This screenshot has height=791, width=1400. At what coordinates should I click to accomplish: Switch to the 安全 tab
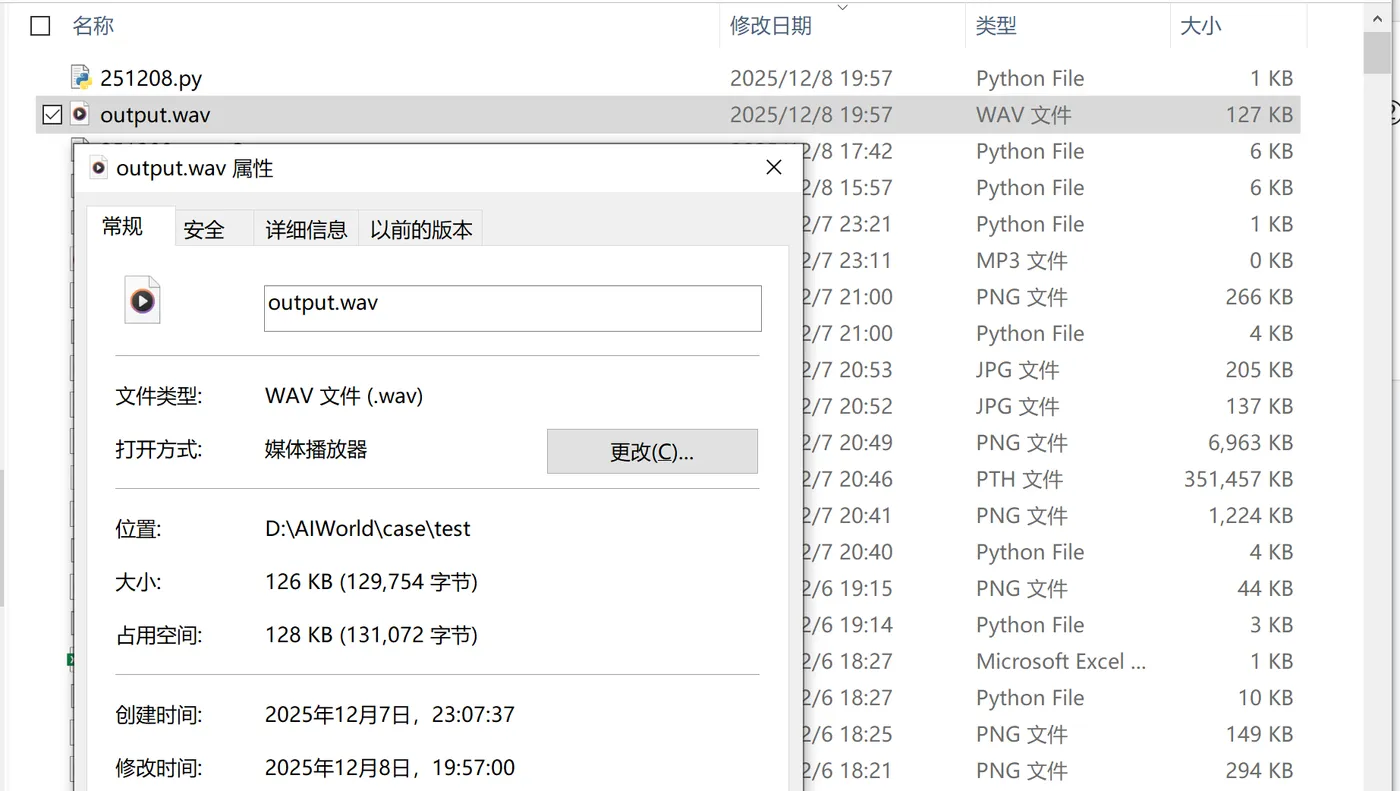tap(204, 228)
